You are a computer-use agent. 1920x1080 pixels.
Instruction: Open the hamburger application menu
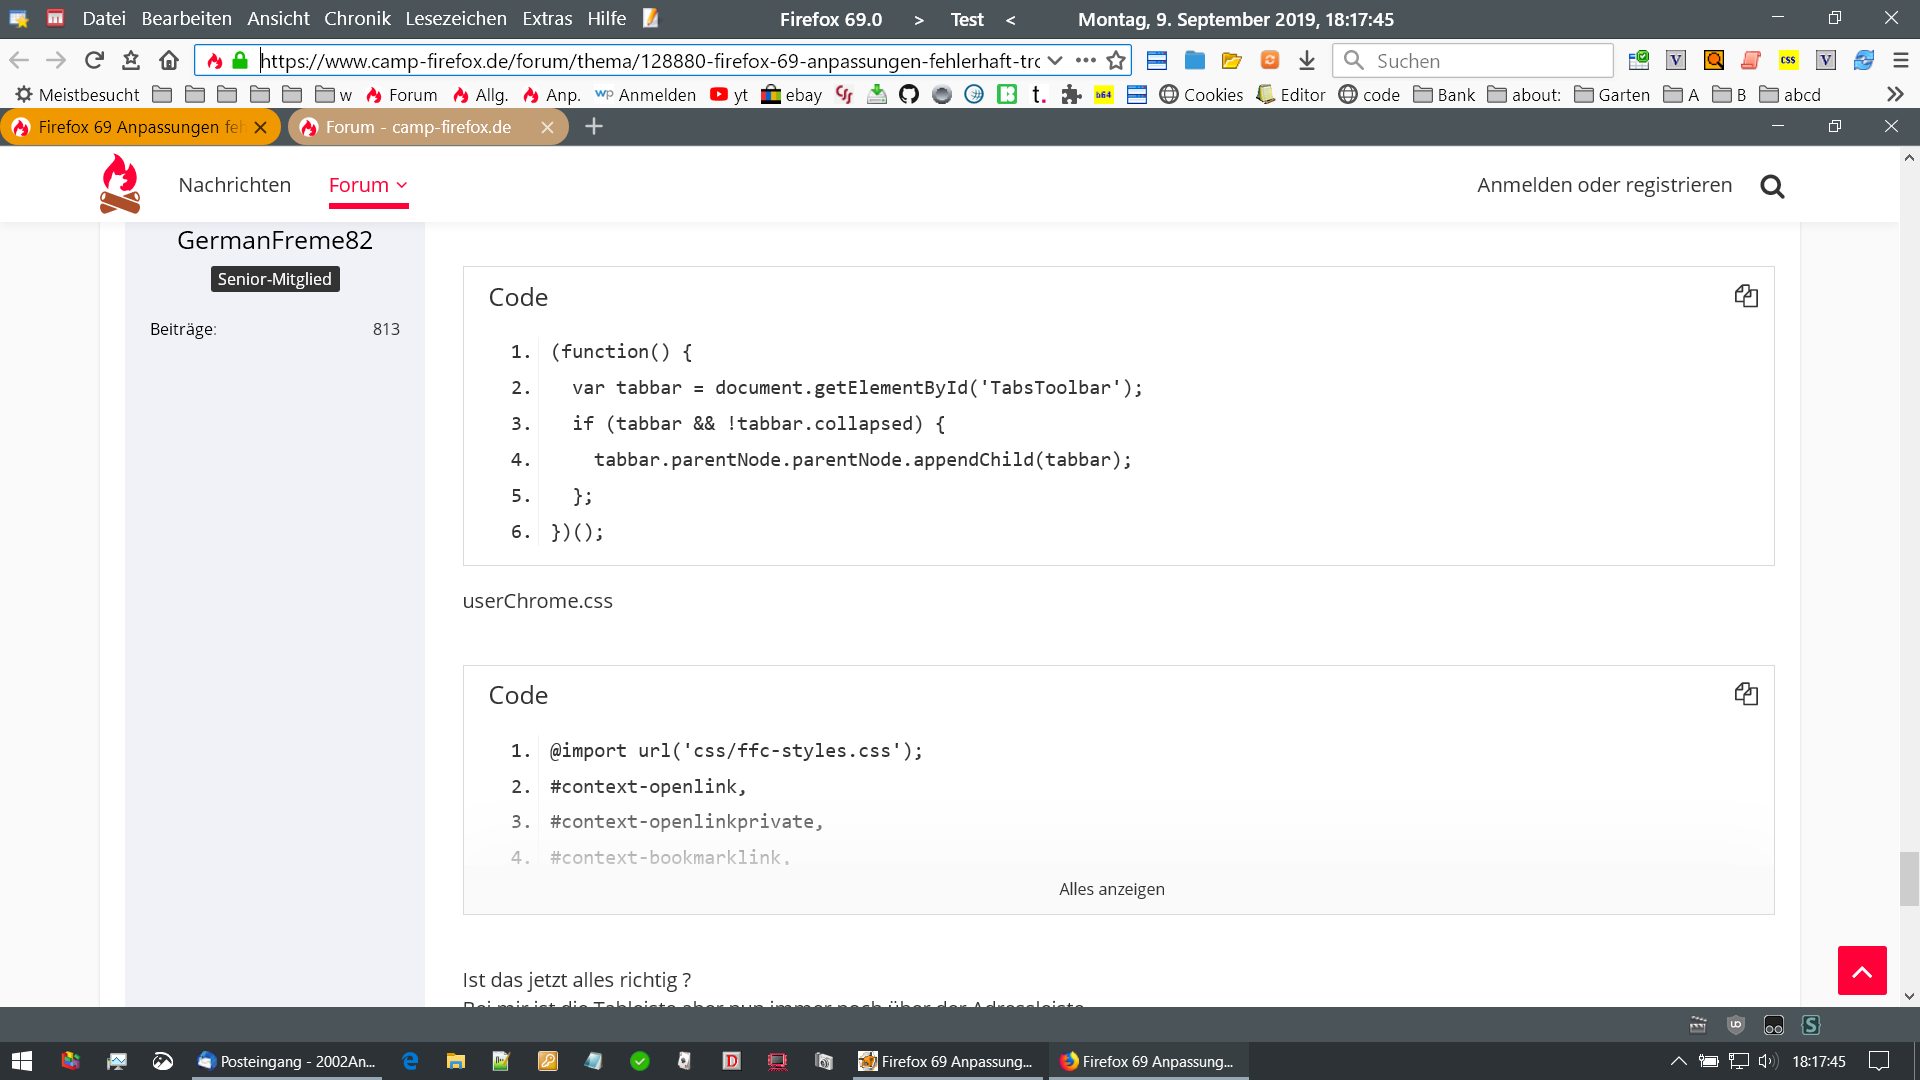click(x=1901, y=61)
